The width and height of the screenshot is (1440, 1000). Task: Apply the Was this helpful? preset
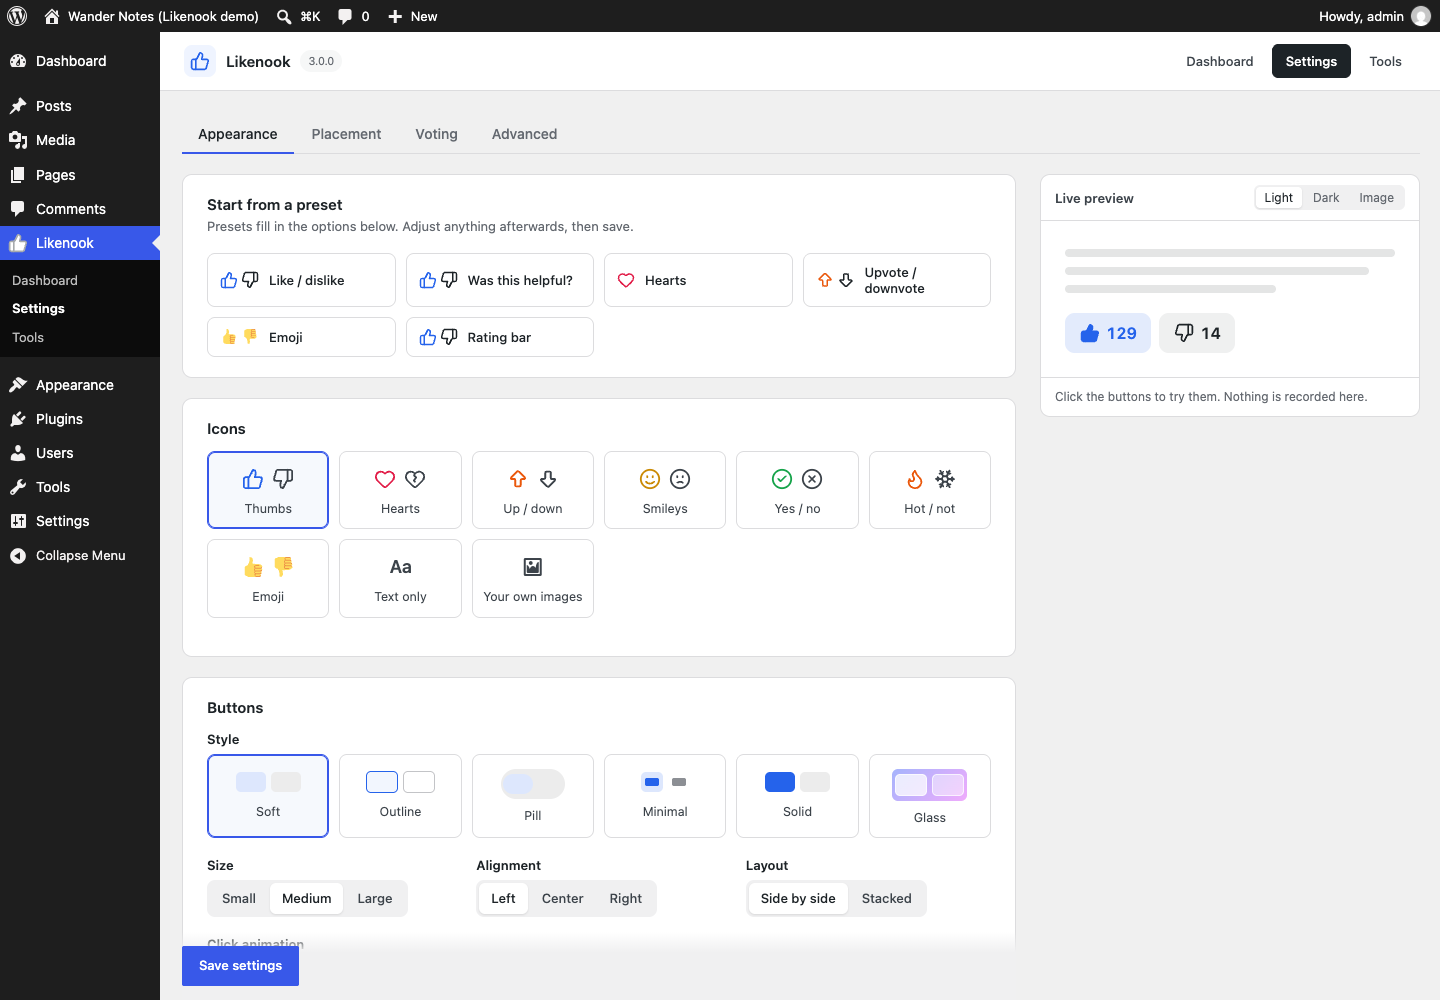500,280
